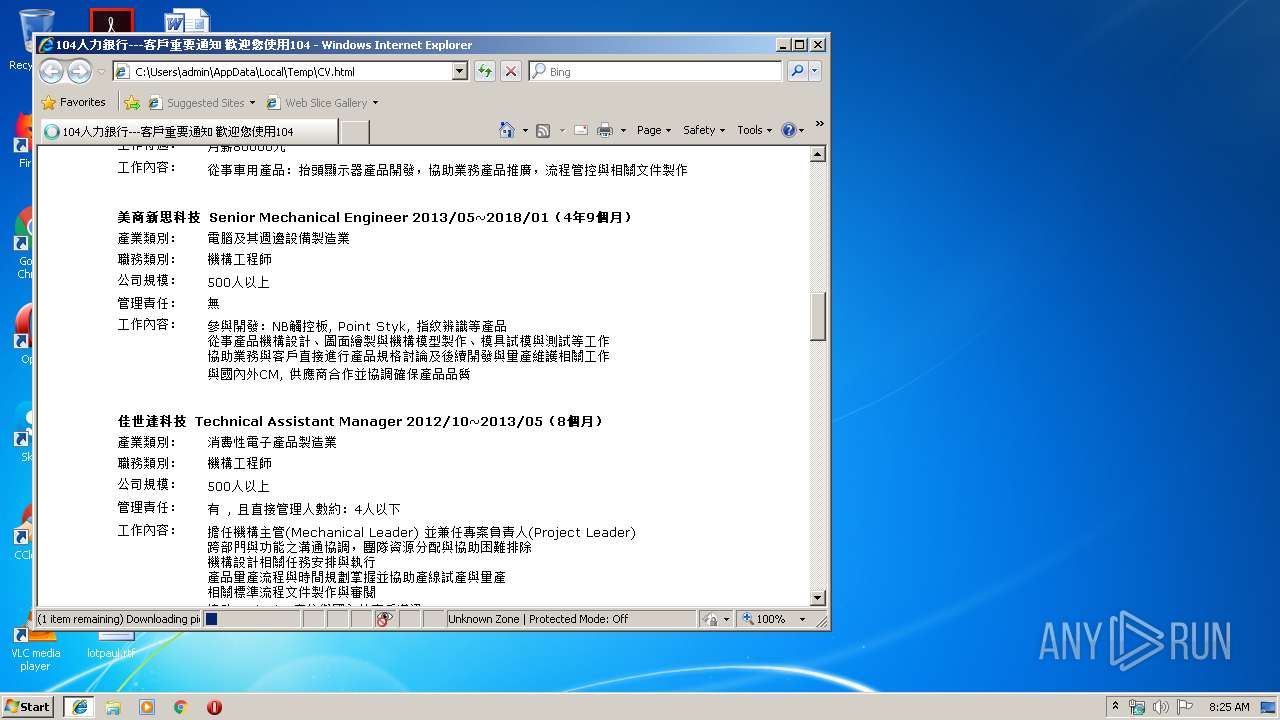
Task: Click the Stop loading X icon
Action: pos(511,72)
